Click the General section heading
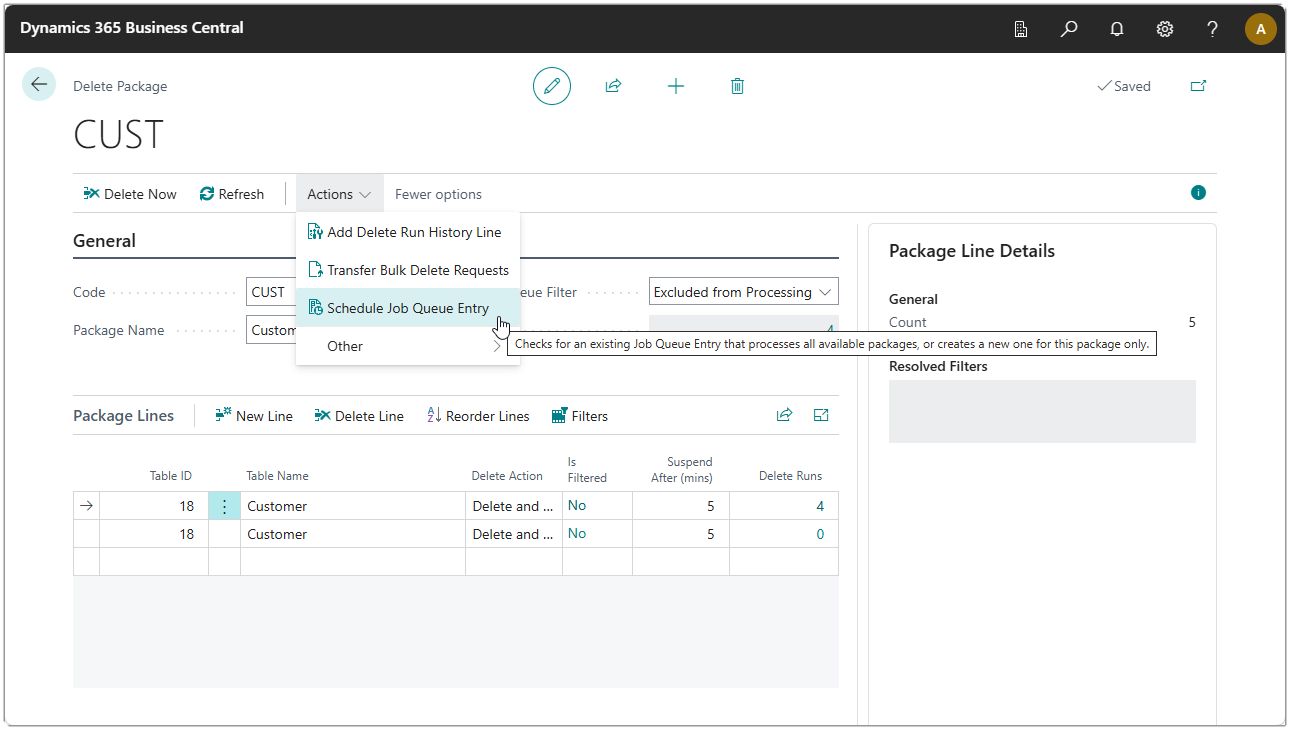The width and height of the screenshot is (1290, 730). [x=104, y=241]
